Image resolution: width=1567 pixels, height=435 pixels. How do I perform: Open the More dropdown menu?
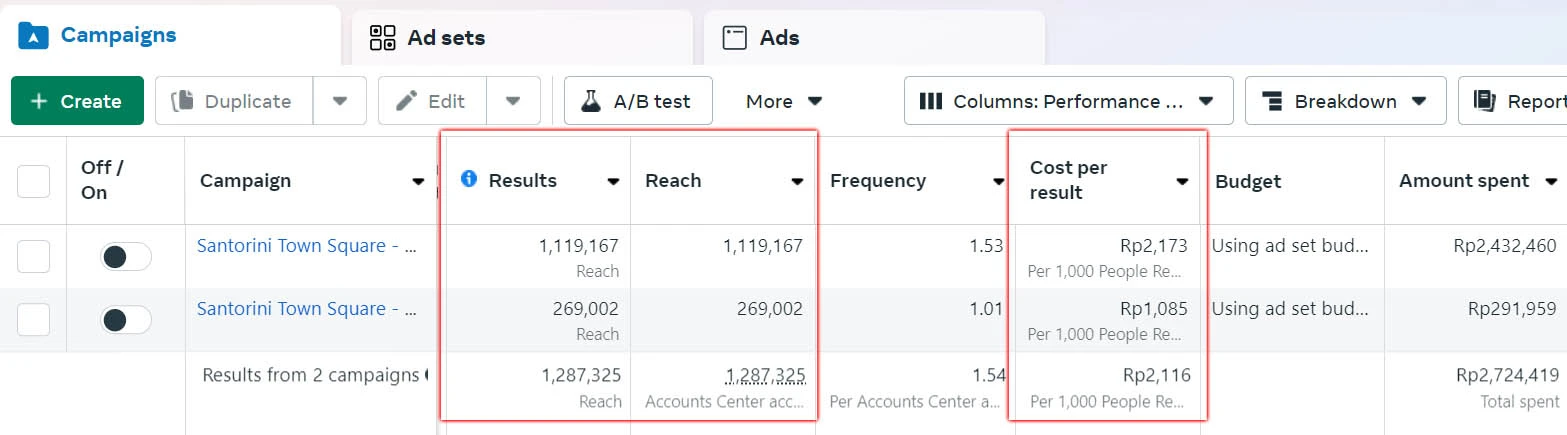point(784,101)
